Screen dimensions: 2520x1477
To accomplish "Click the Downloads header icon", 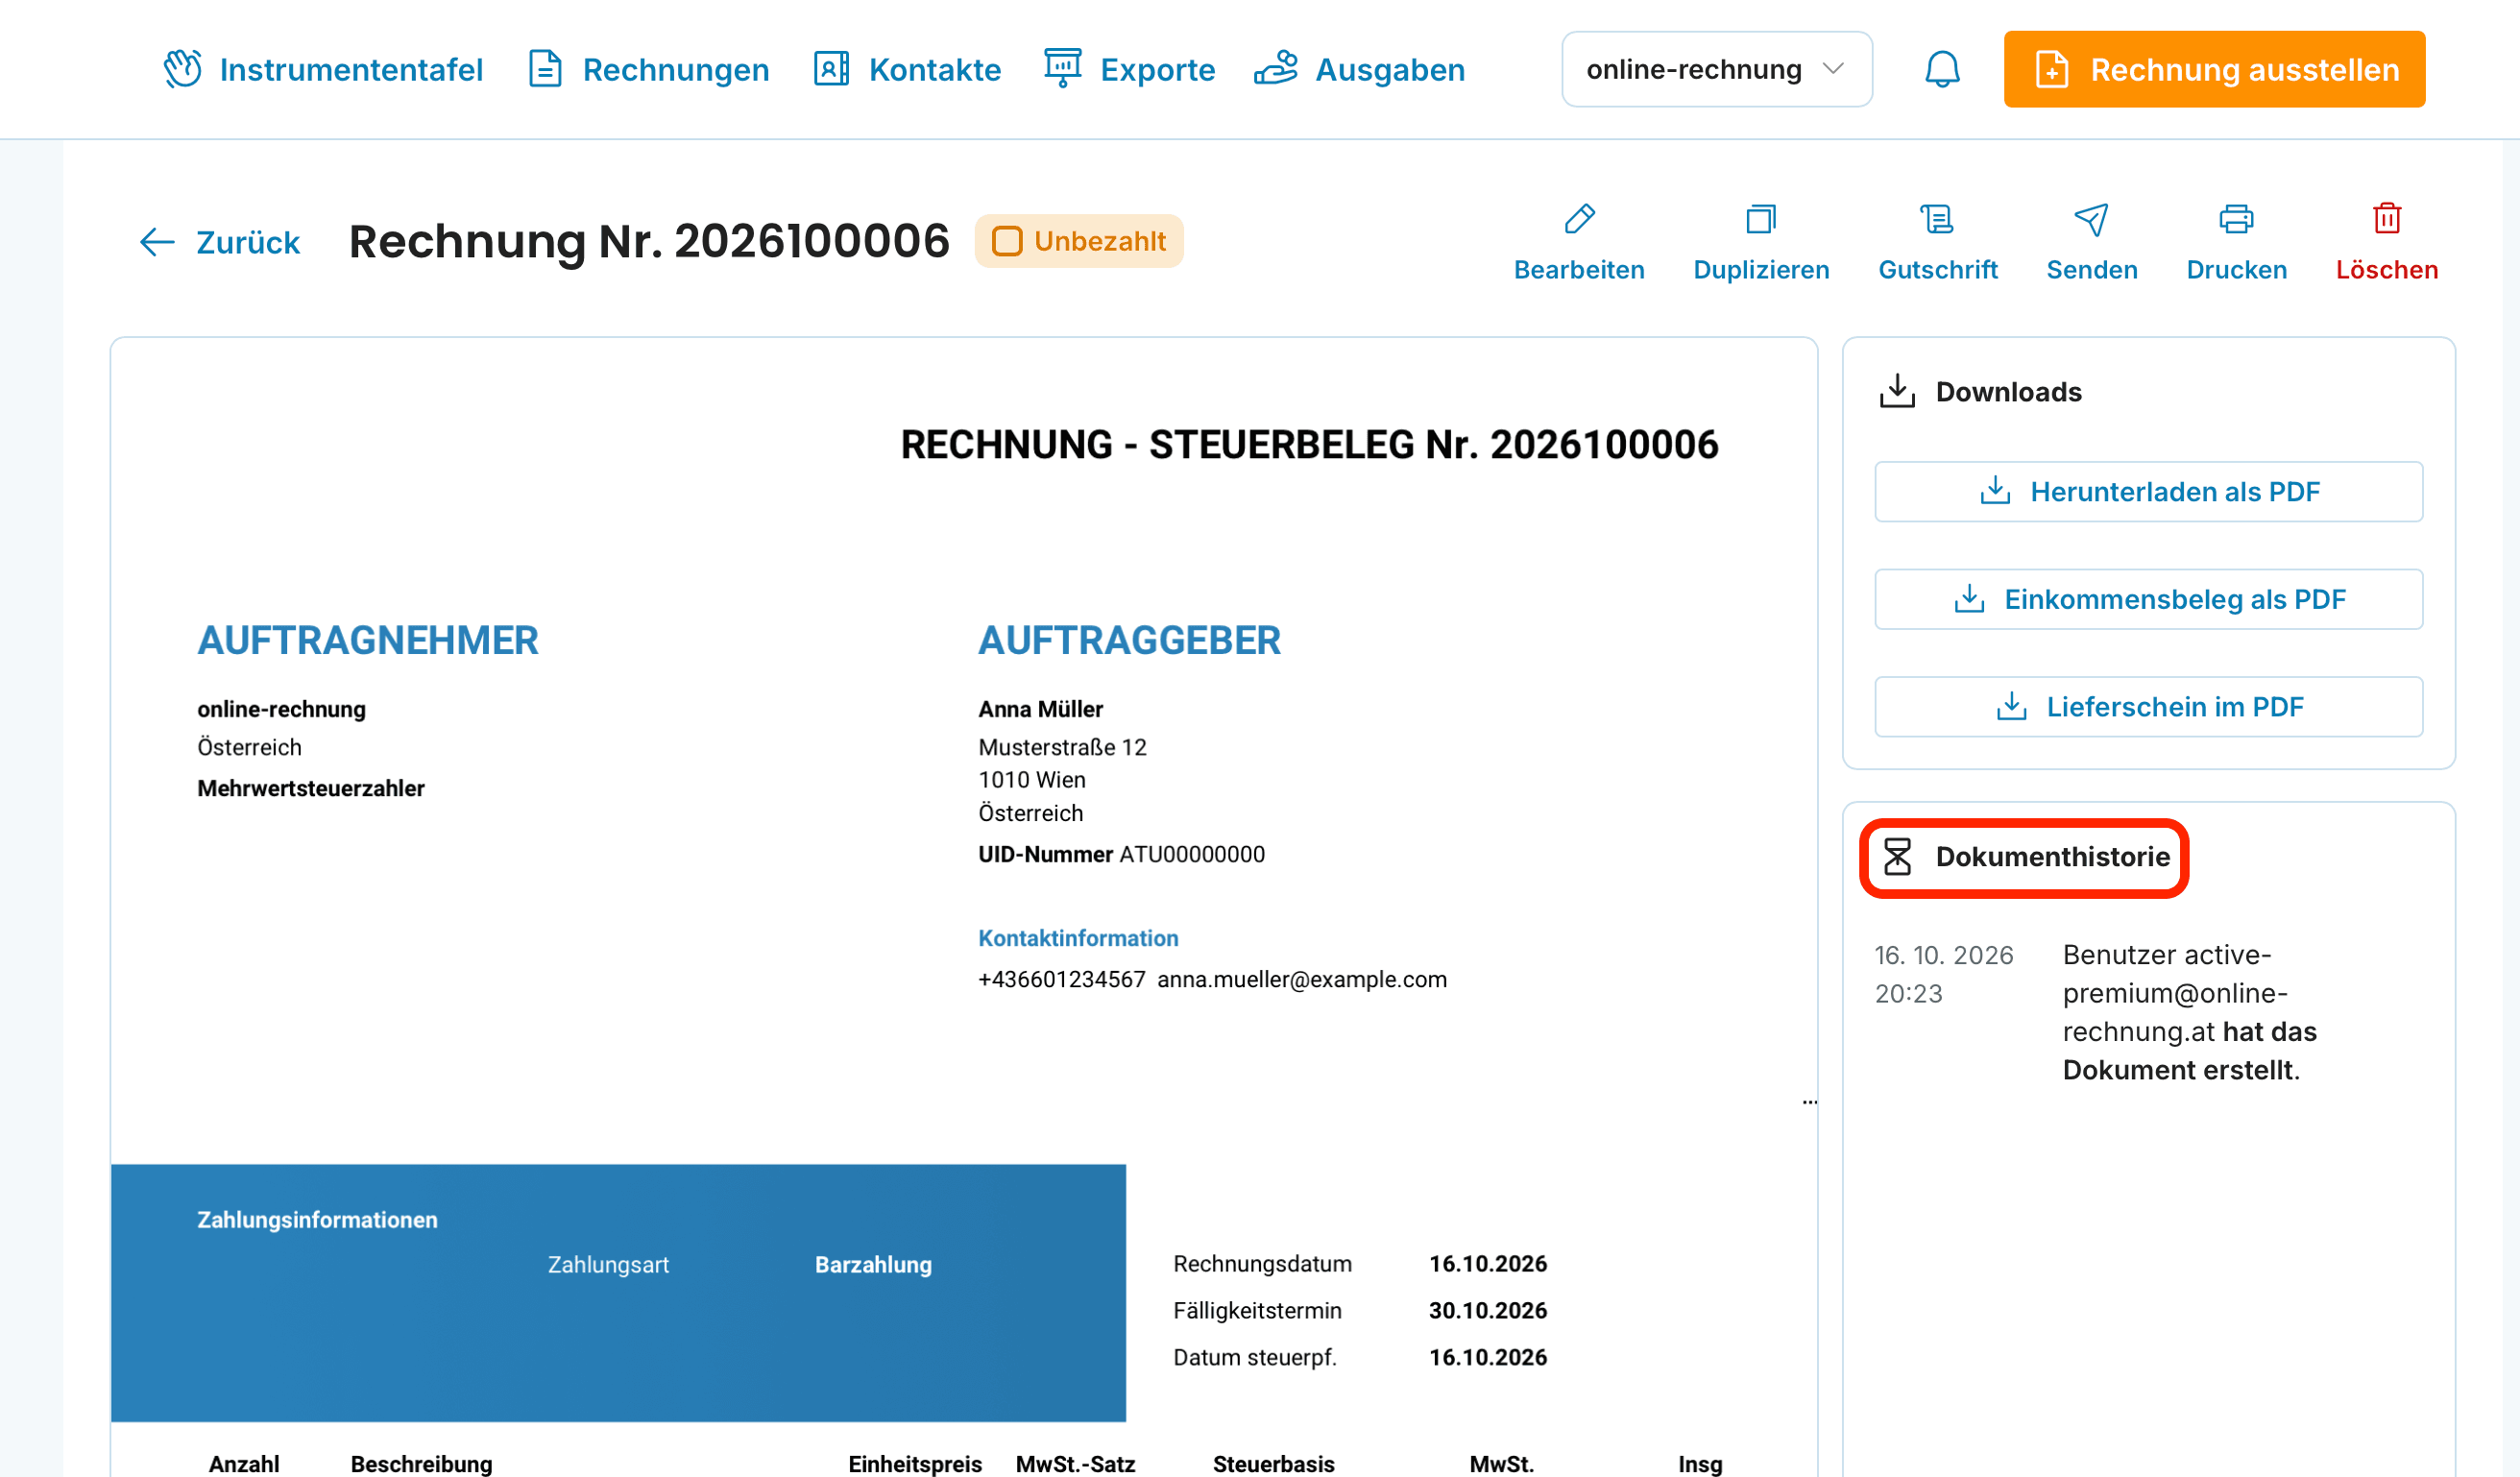I will click(1897, 391).
